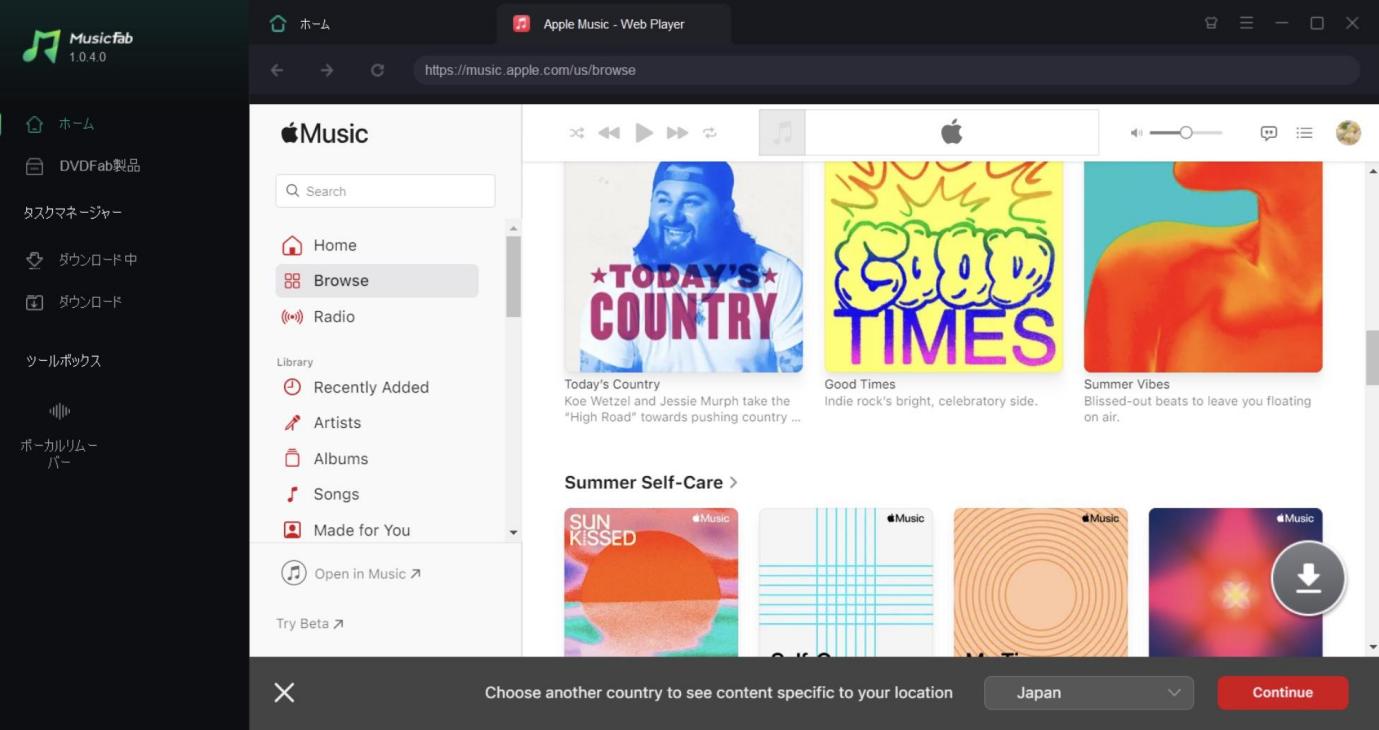Screen dimensions: 1379x730
Task: Launch the ボーカルリムーバー tool
Action: (x=59, y=437)
